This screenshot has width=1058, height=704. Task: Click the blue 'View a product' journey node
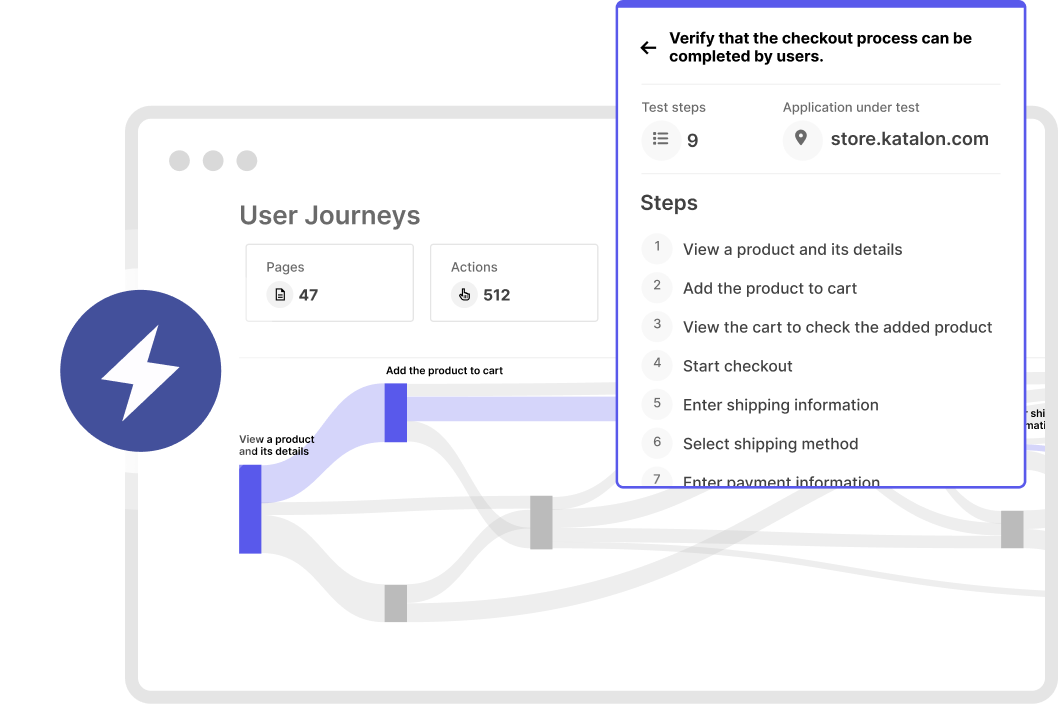pyautogui.click(x=250, y=509)
